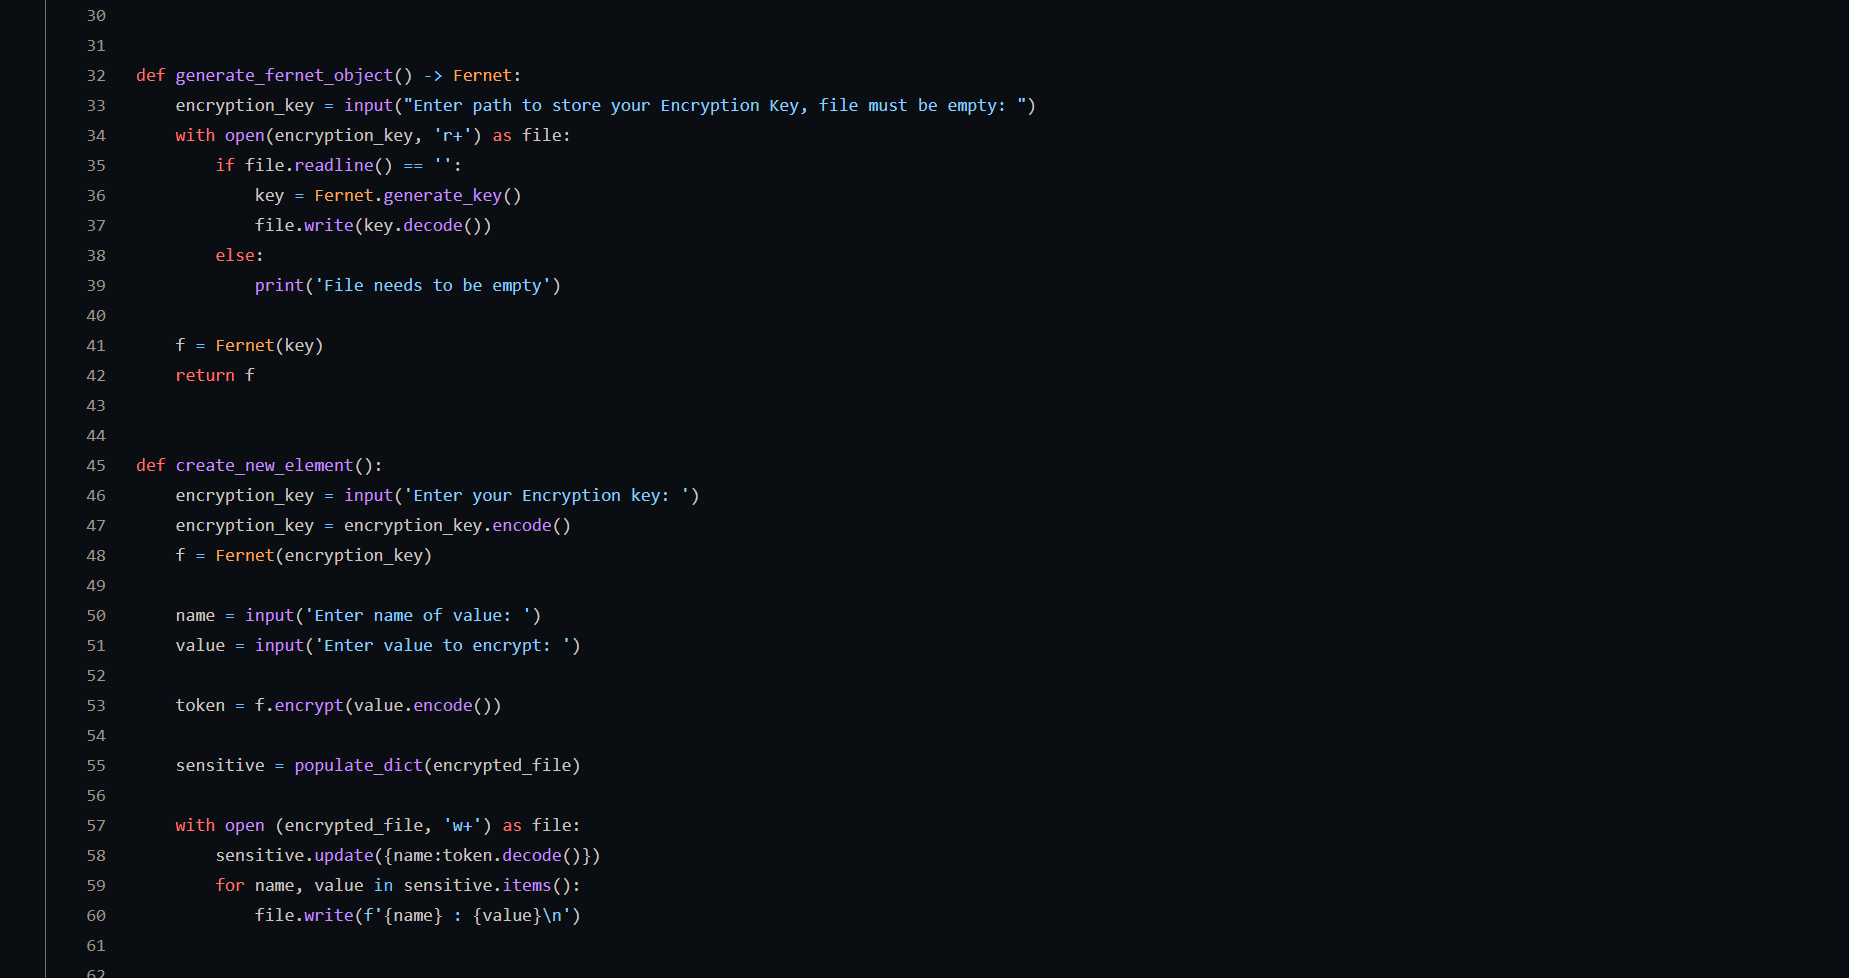The width and height of the screenshot is (1849, 978).
Task: Click line number 60
Action: point(96,916)
